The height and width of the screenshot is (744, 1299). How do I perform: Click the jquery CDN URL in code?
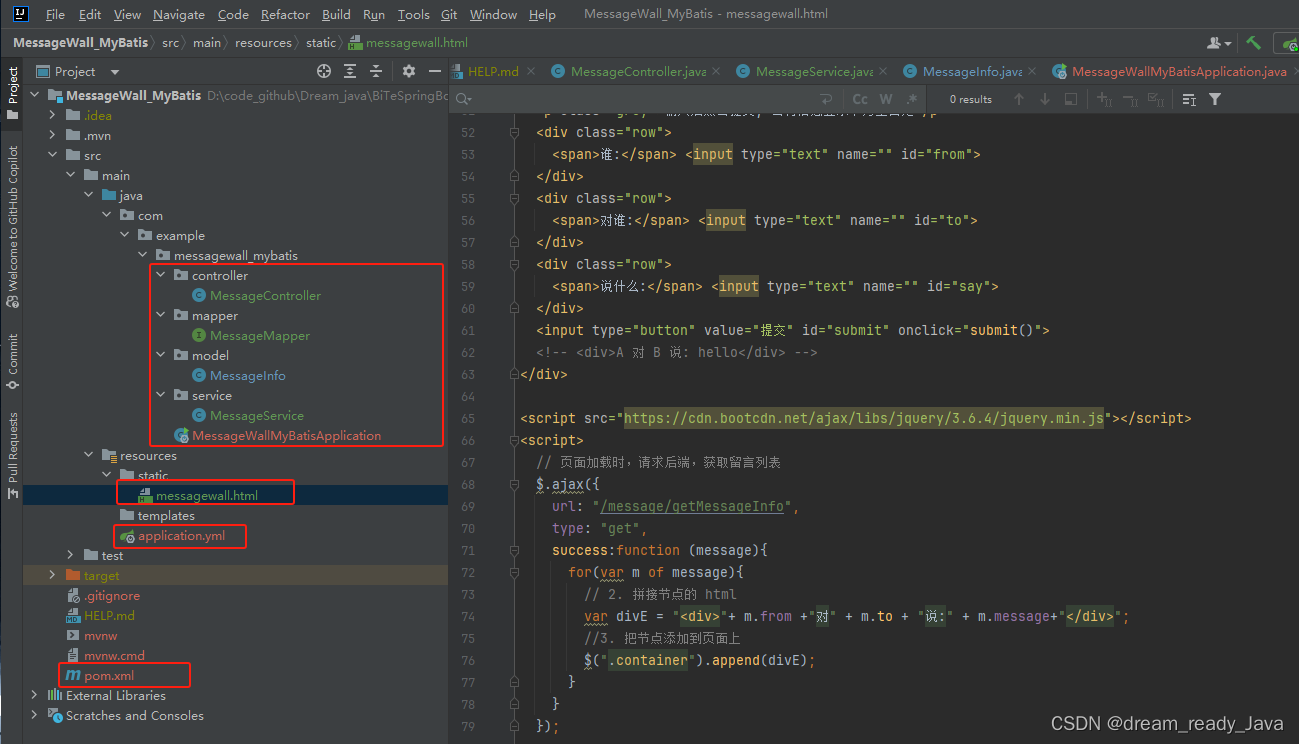(864, 418)
